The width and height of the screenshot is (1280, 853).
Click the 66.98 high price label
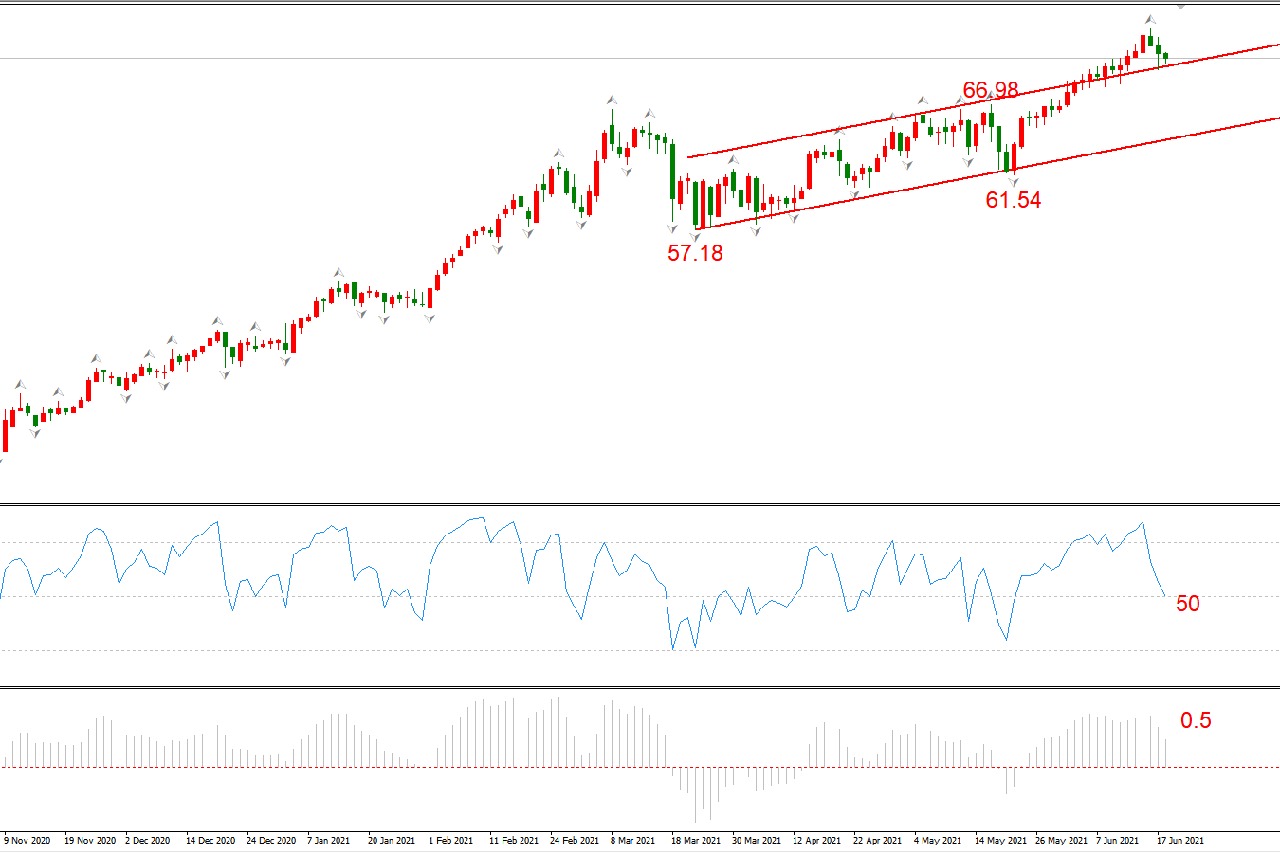click(x=989, y=90)
